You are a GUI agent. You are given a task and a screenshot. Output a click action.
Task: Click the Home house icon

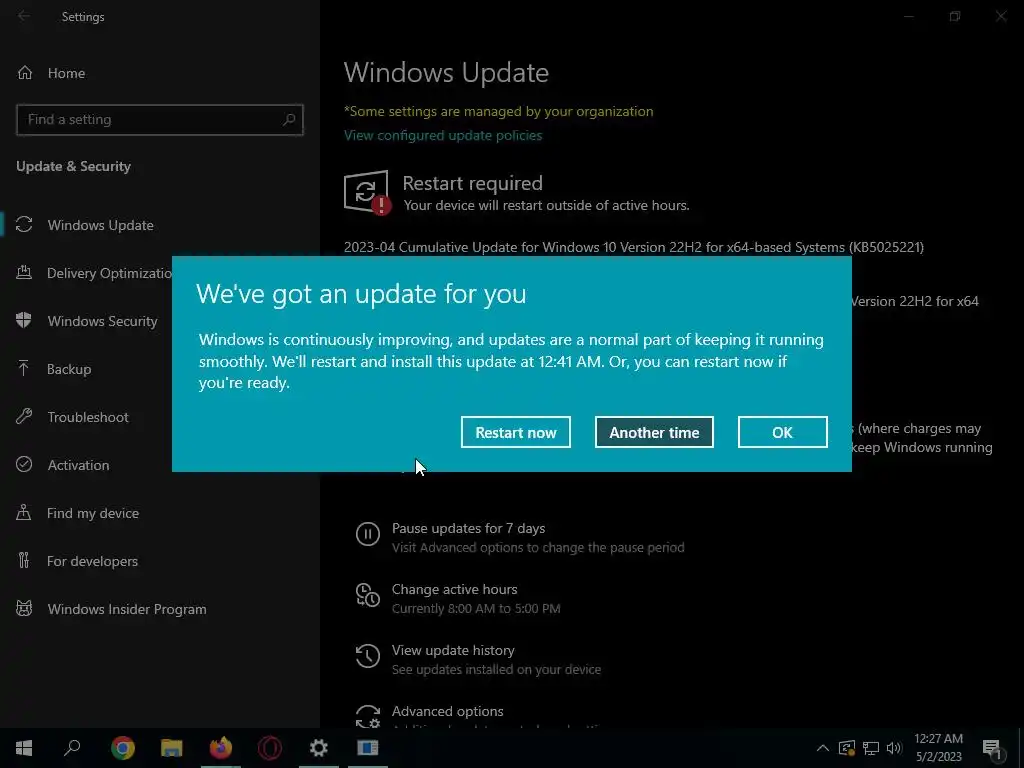[x=25, y=72]
